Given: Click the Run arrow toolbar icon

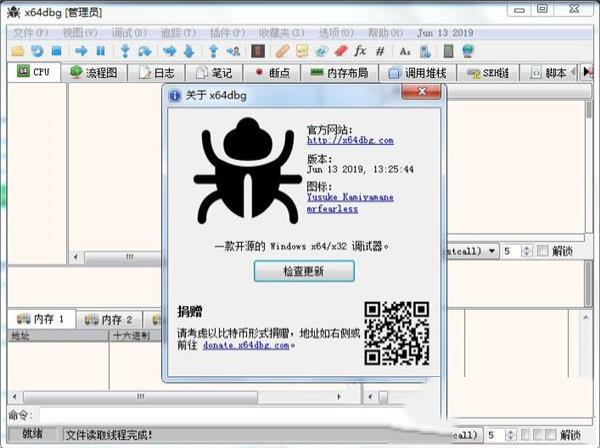Looking at the screenshot, I should (81, 51).
